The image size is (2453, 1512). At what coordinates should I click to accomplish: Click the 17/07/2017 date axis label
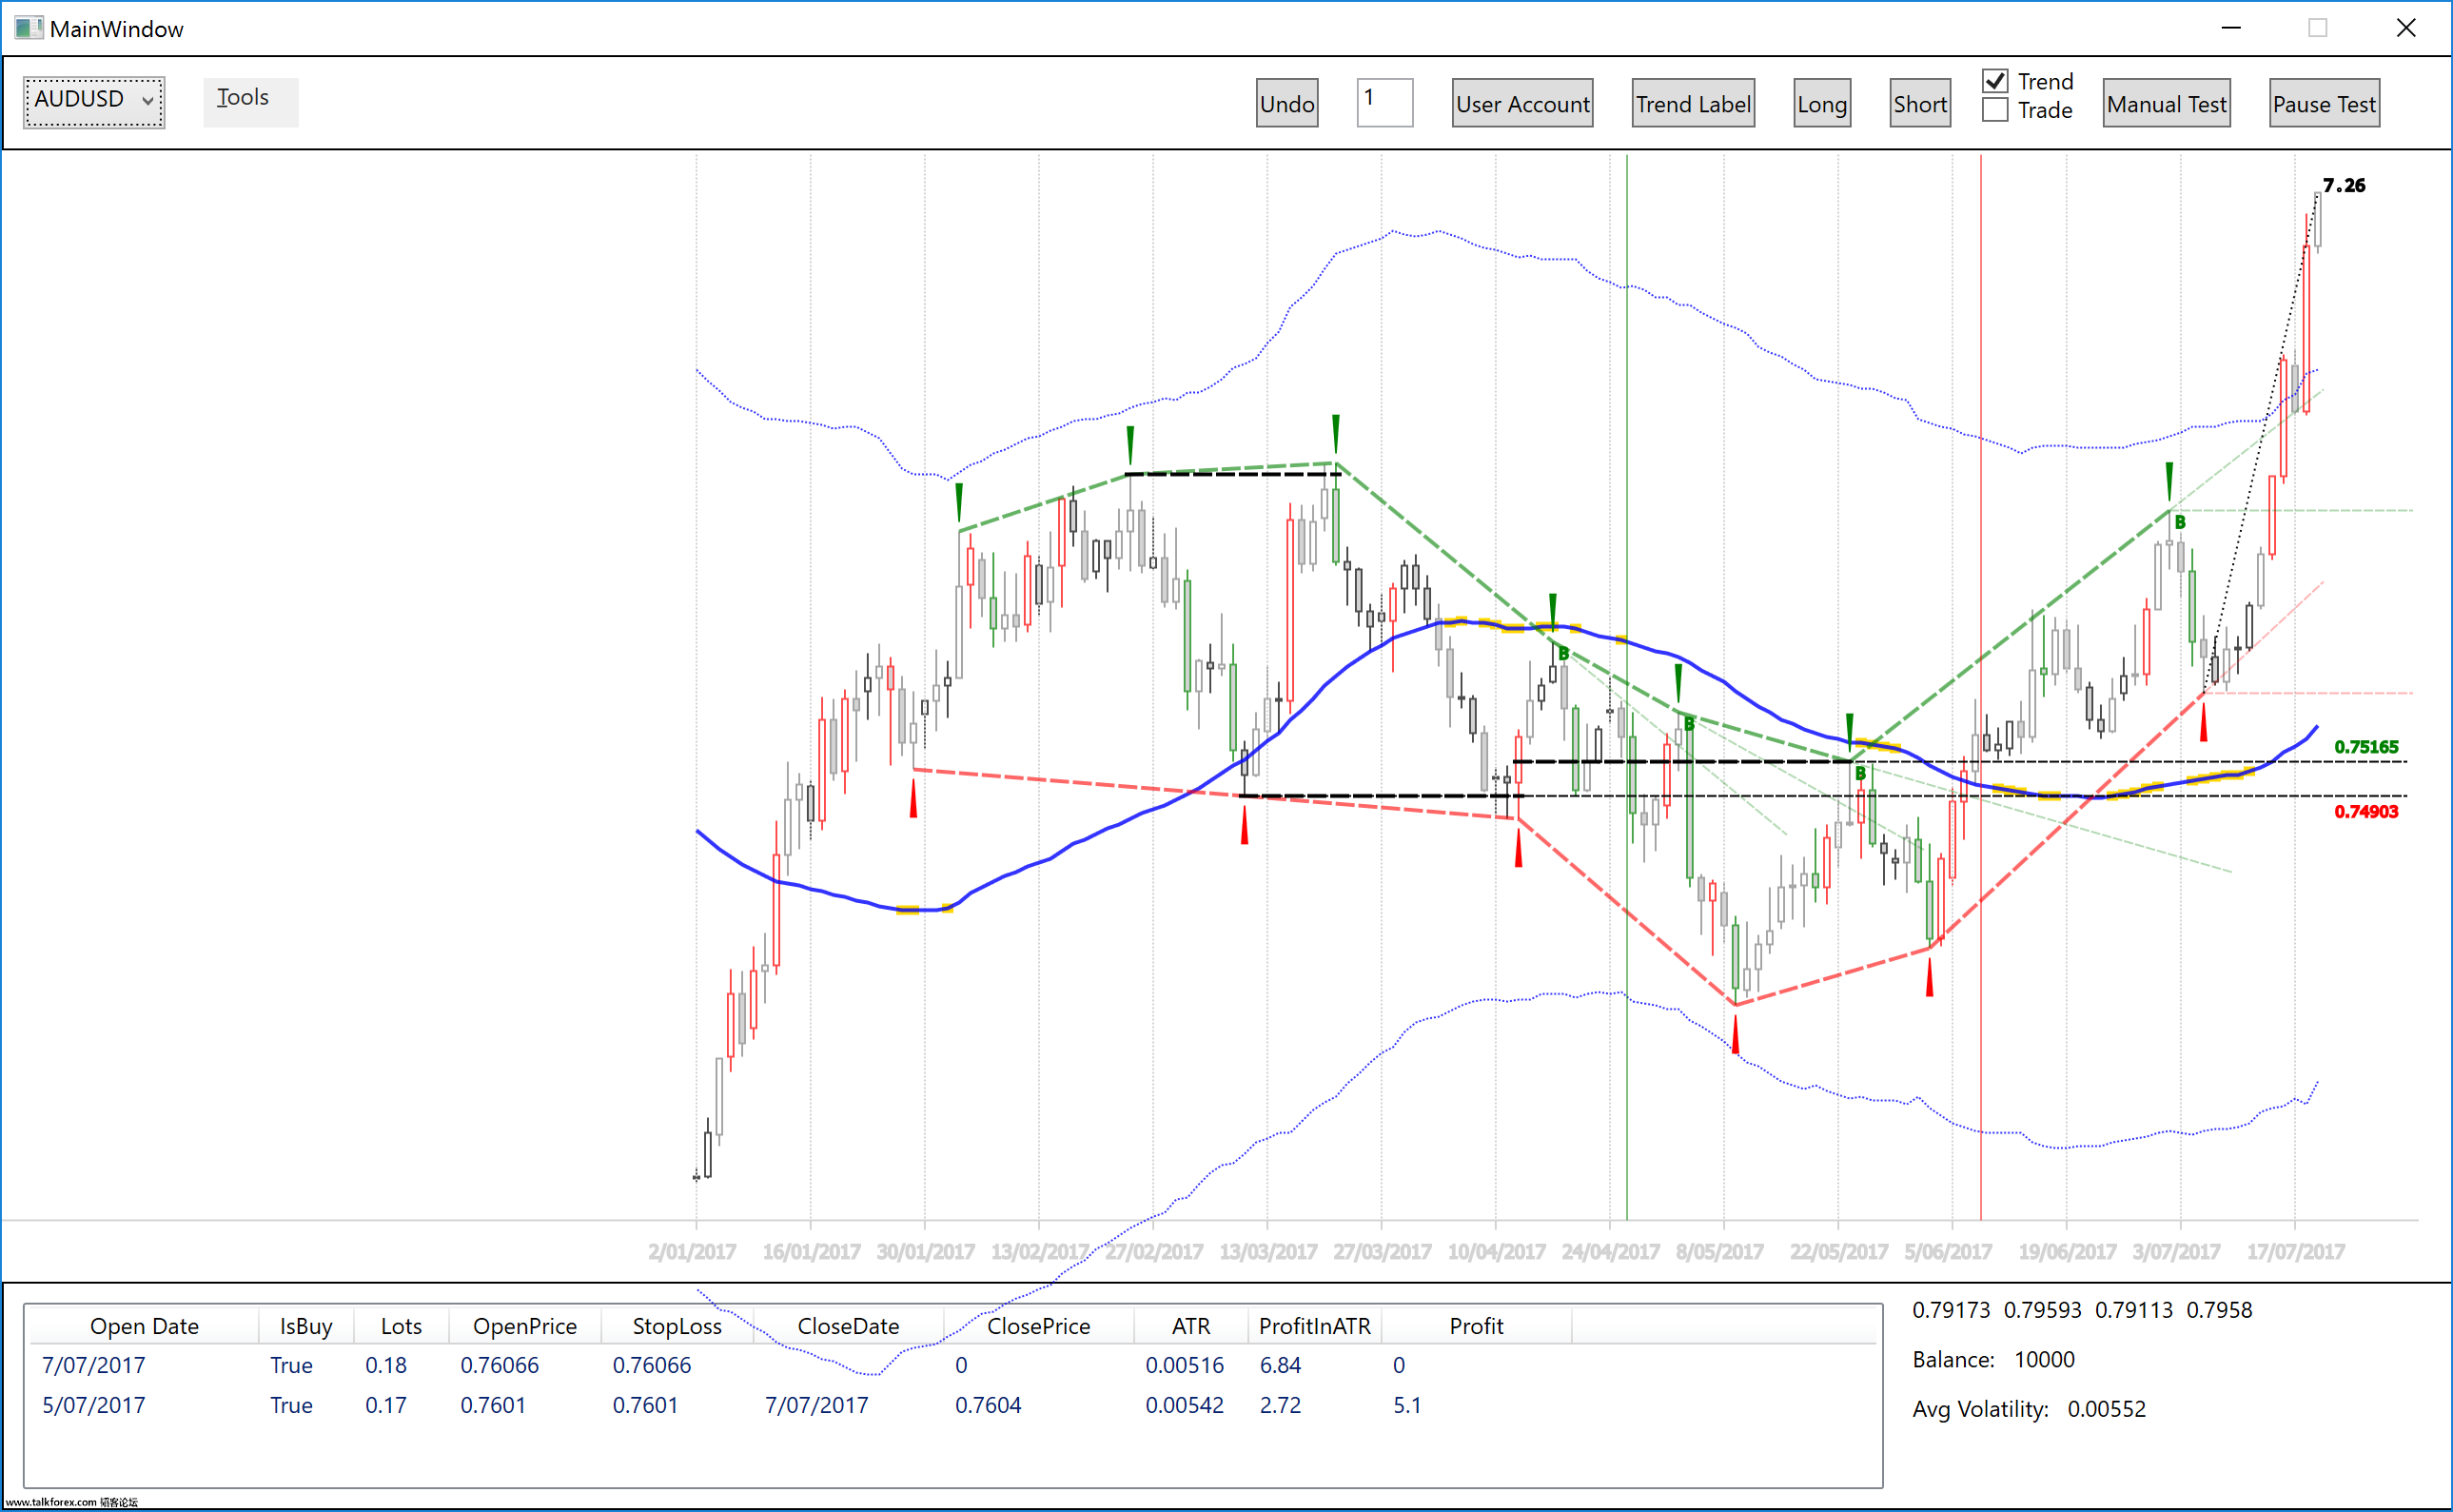[2295, 1251]
